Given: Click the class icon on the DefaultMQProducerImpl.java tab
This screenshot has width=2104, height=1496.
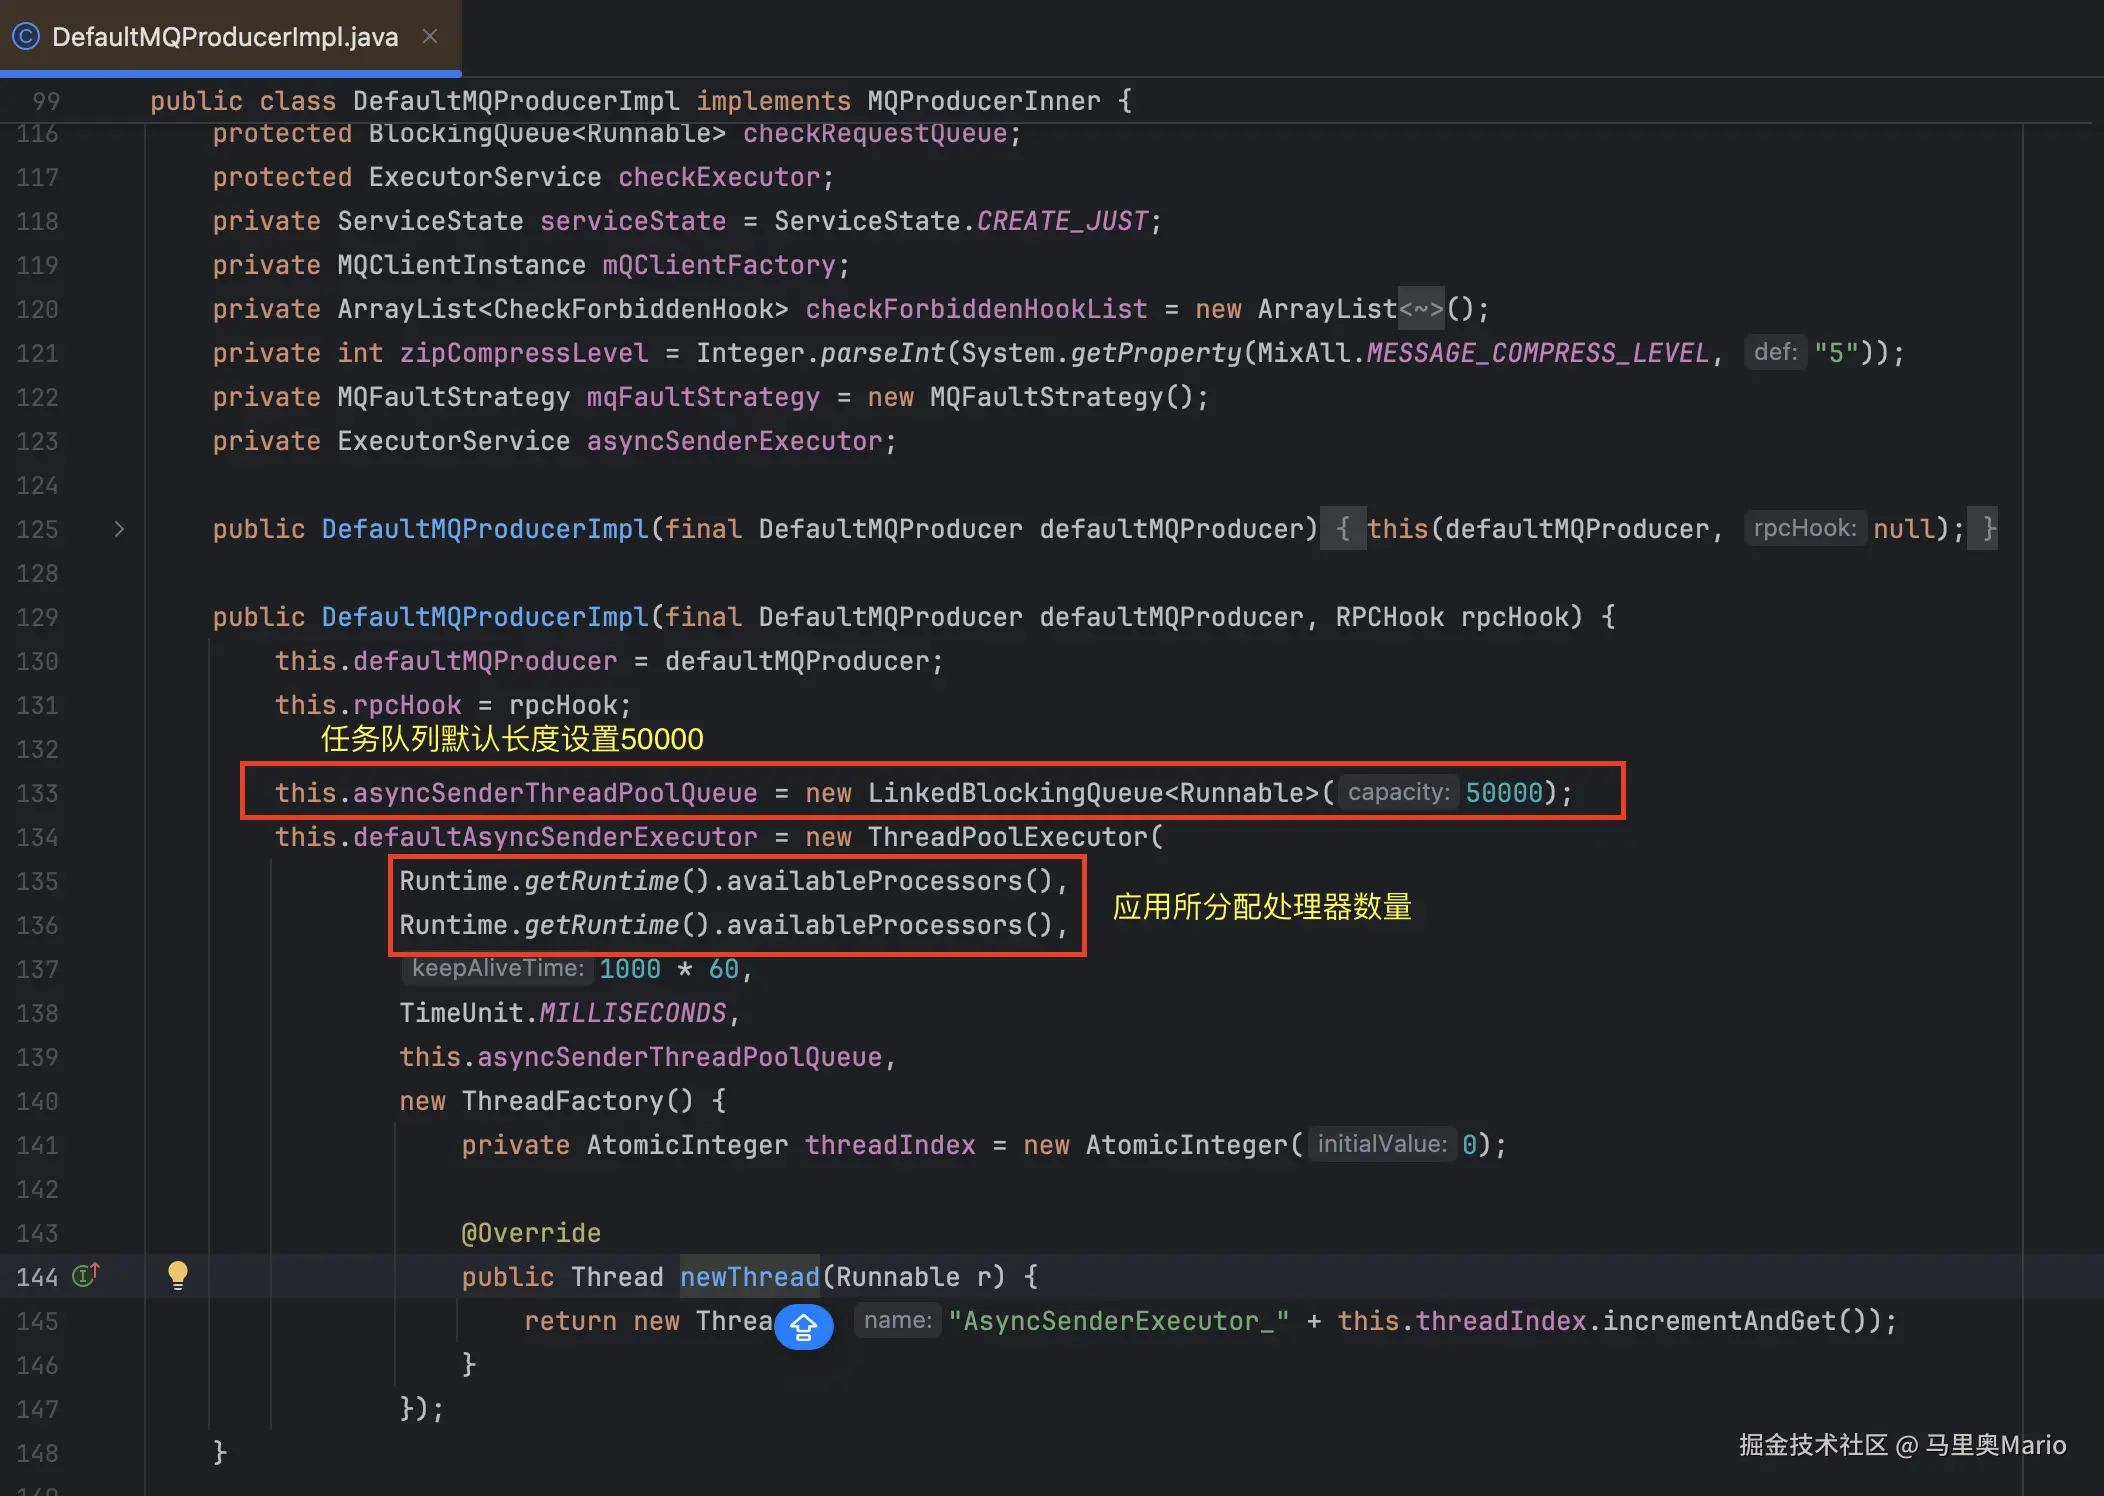Looking at the screenshot, I should (26, 37).
